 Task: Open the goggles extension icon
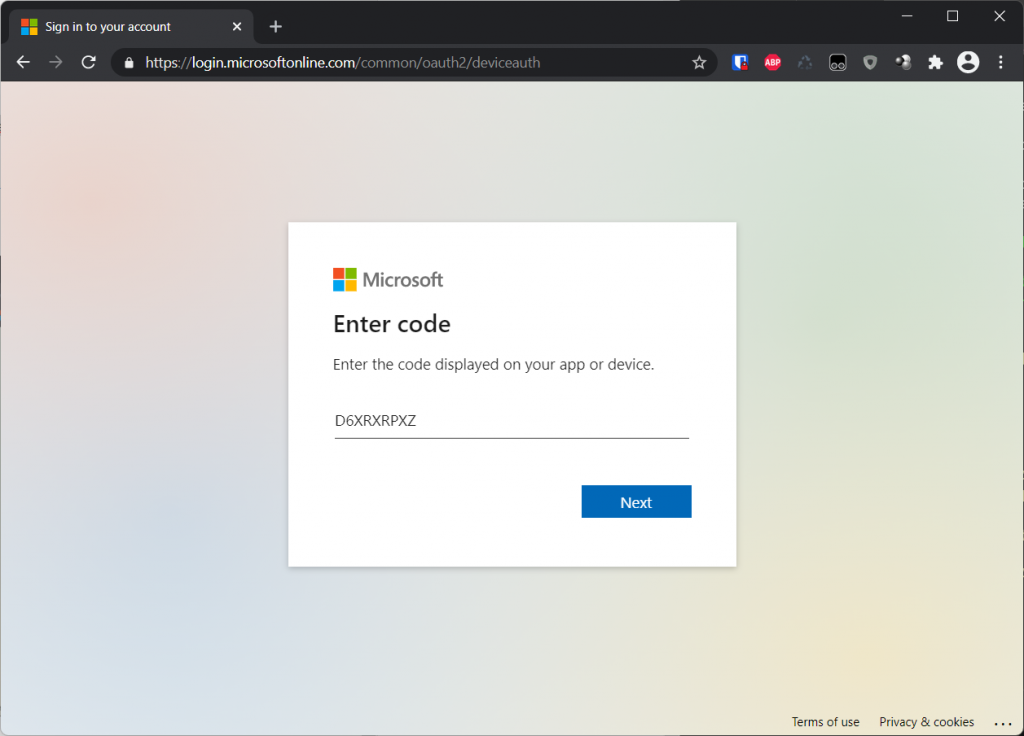tap(838, 63)
